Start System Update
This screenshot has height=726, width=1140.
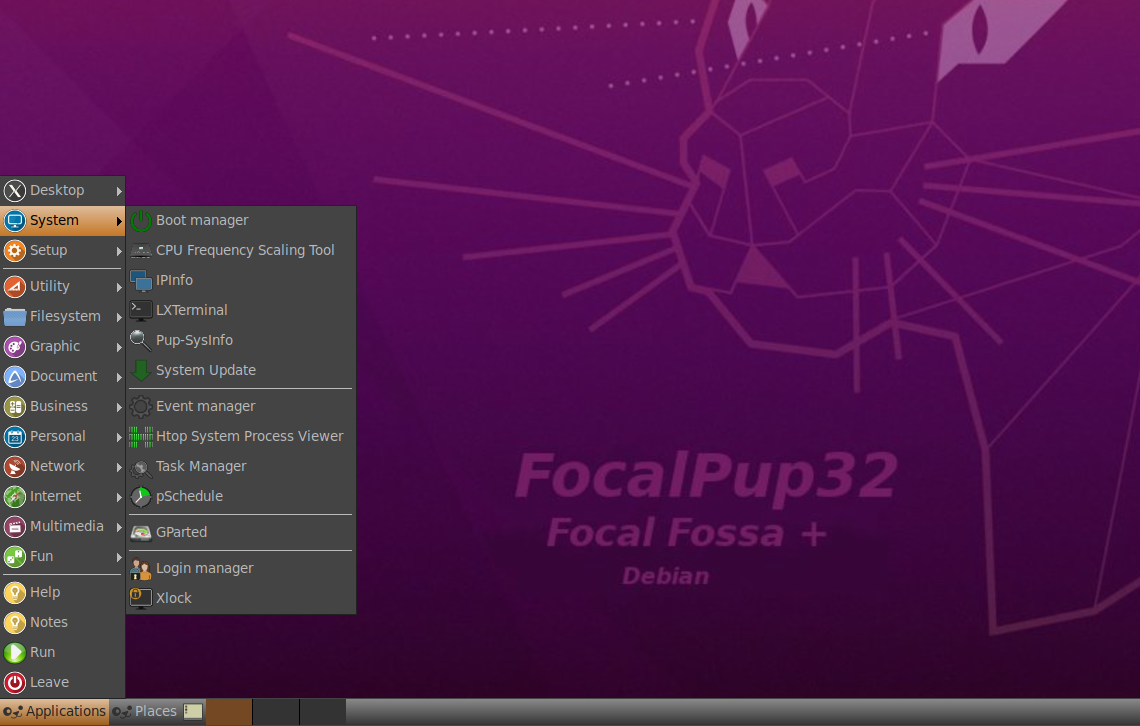(241, 370)
